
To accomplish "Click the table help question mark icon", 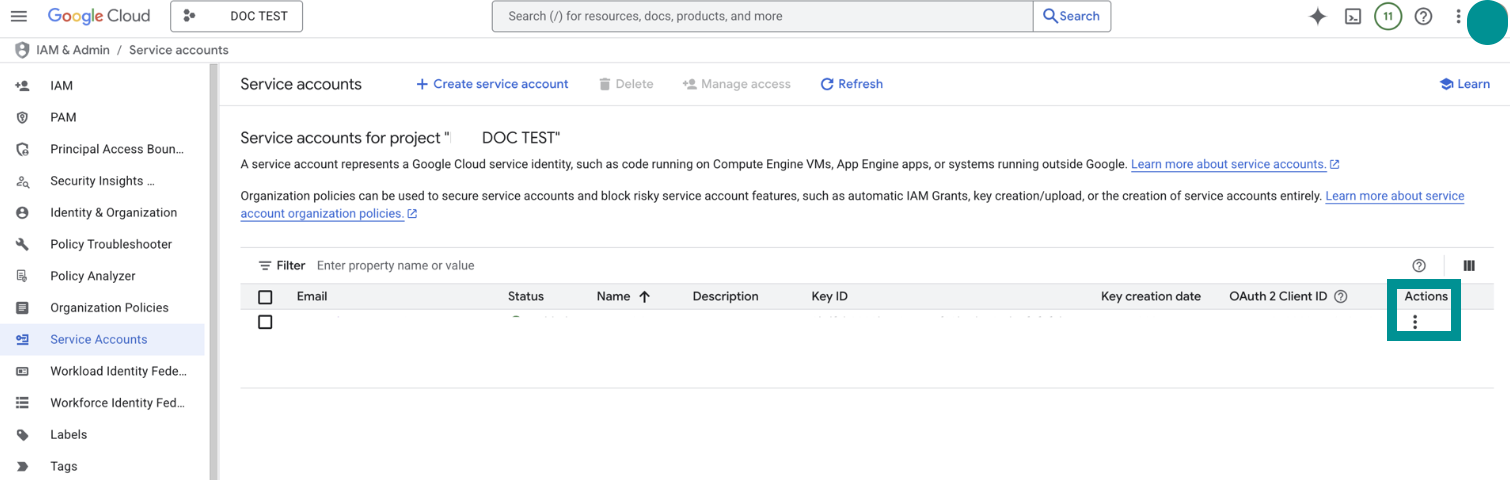I will [1419, 266].
